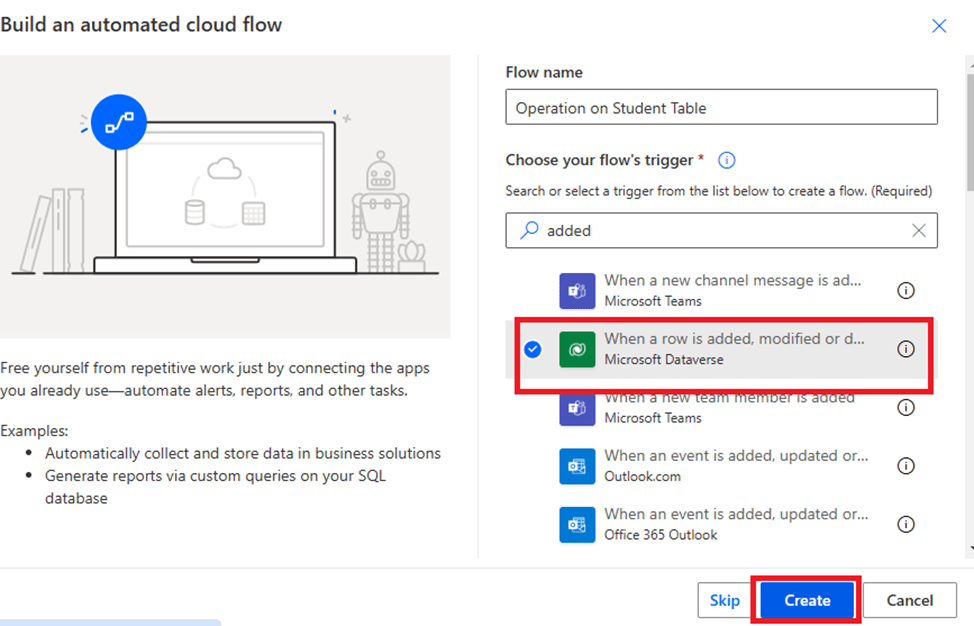The width and height of the screenshot is (974, 626).
Task: Cancel the flow creation dialog
Action: pos(909,600)
